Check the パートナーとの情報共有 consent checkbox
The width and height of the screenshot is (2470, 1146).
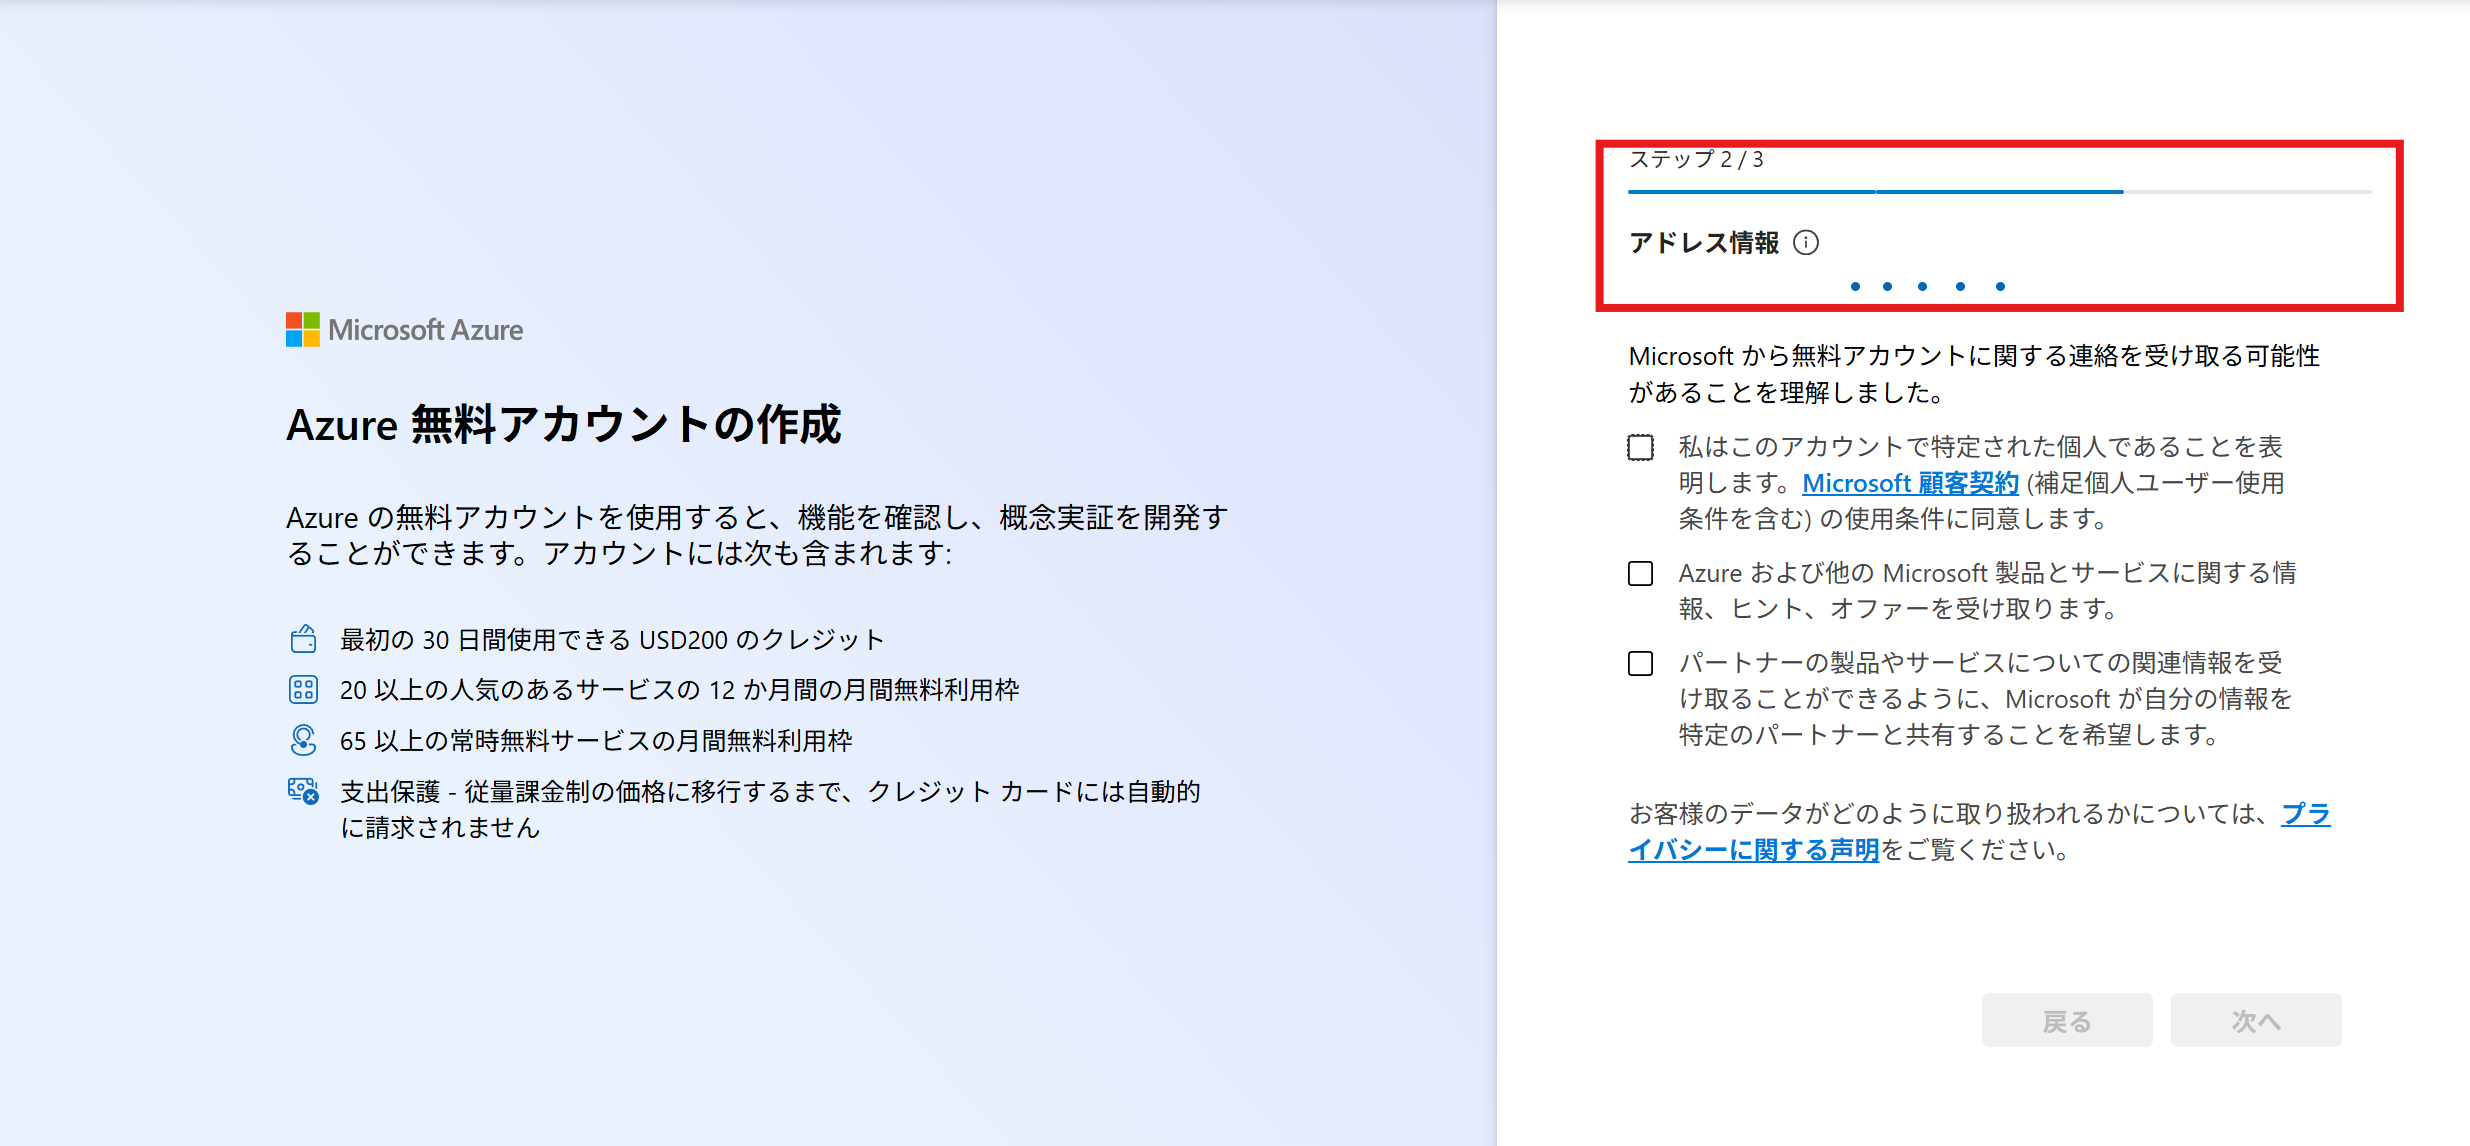1639,663
